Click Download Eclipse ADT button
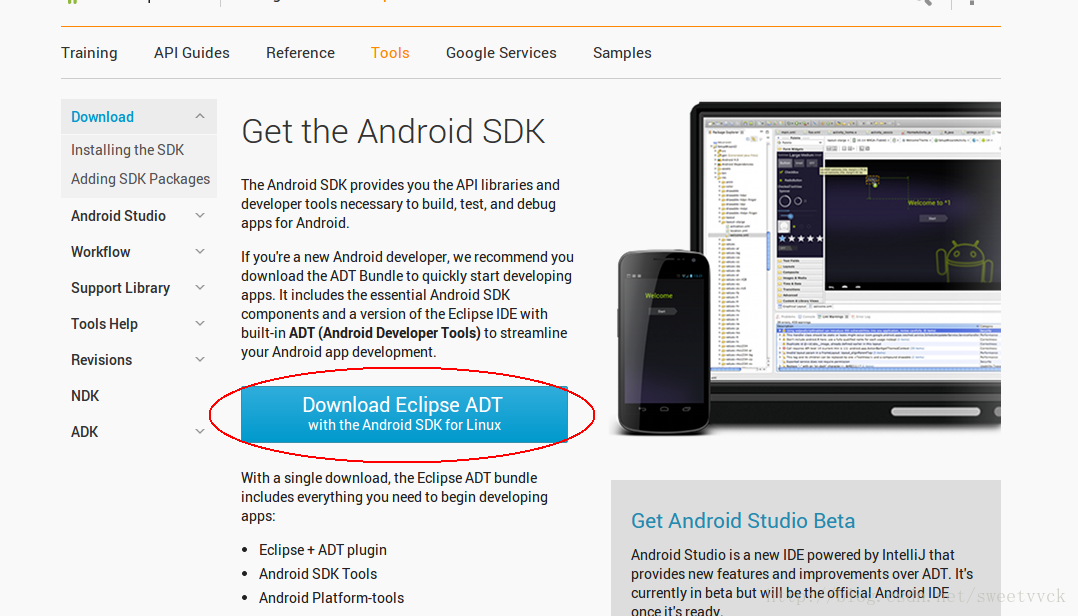This screenshot has height=616, width=1078. click(404, 414)
